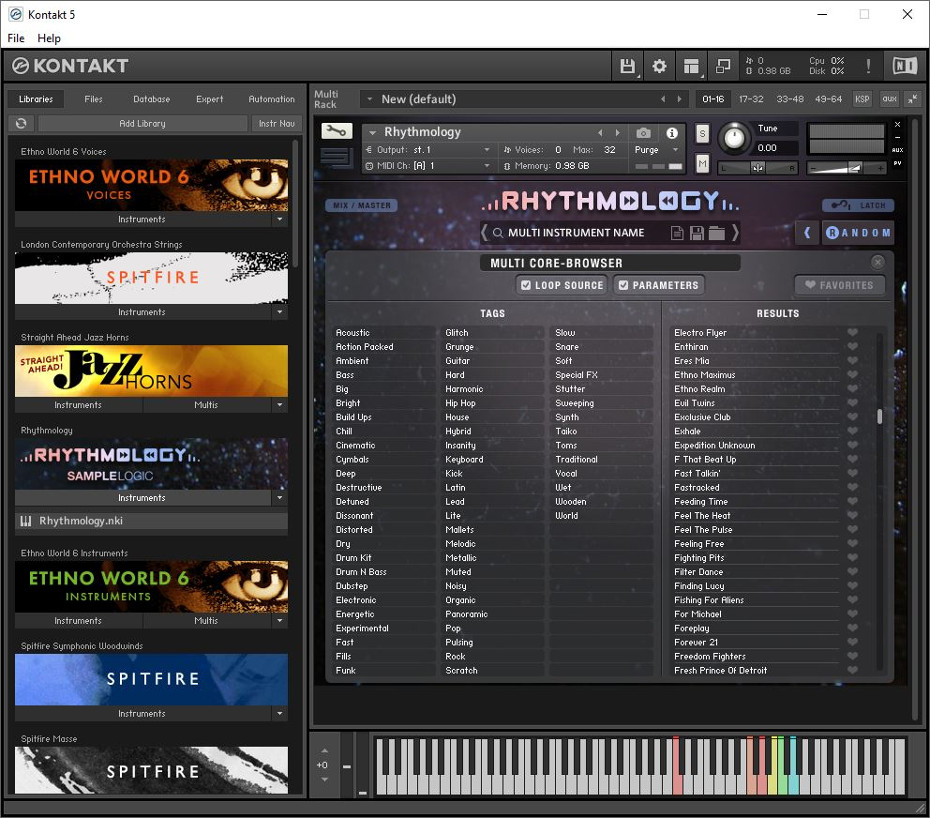The width and height of the screenshot is (930, 818).
Task: Click the pan slider between L and R
Action: [x=757, y=168]
